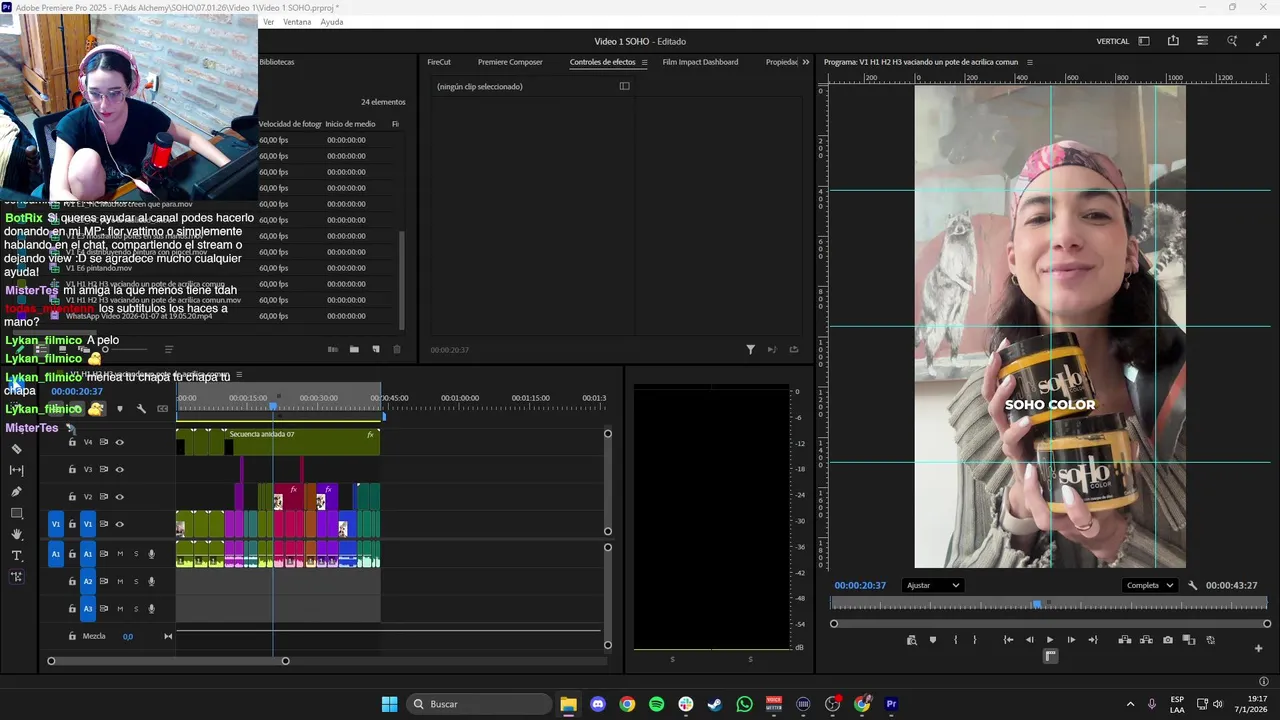Click the new item icon in Project panel
The height and width of the screenshot is (720, 1280).
point(376,350)
